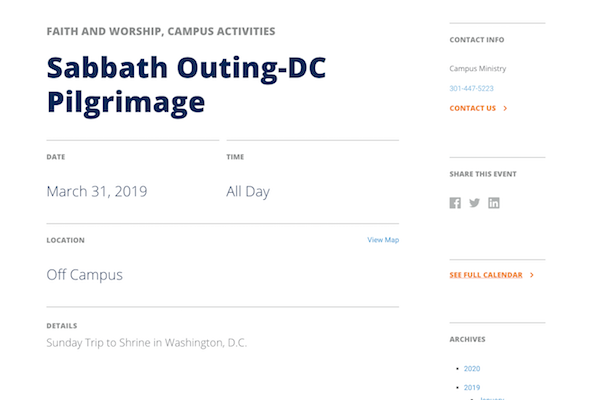Click the Campus Ministry contact name
The height and width of the screenshot is (400, 600).
[x=478, y=69]
